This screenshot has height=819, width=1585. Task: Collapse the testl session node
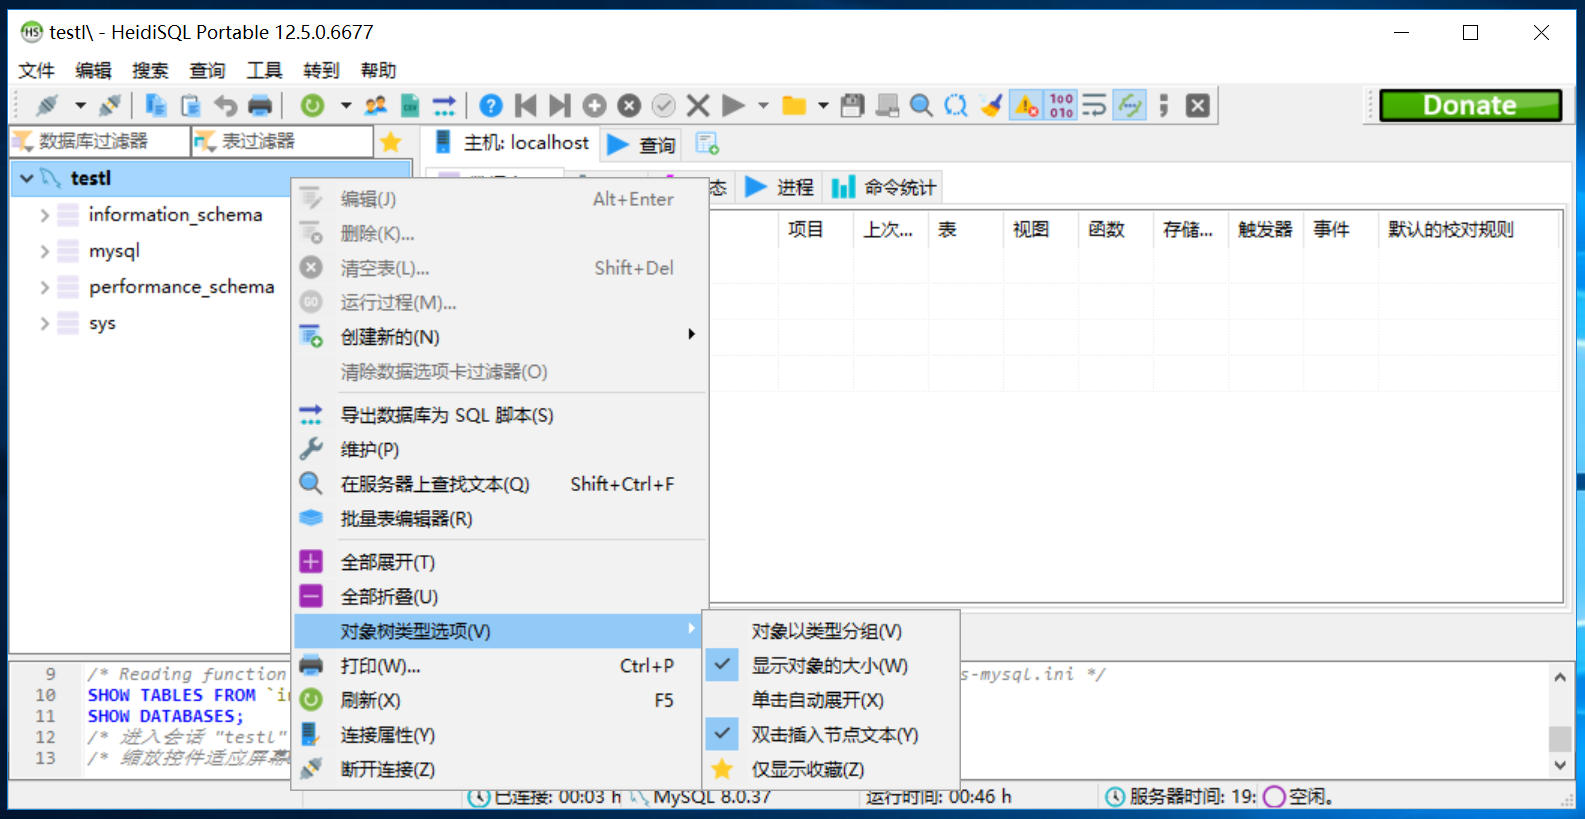pos(27,178)
